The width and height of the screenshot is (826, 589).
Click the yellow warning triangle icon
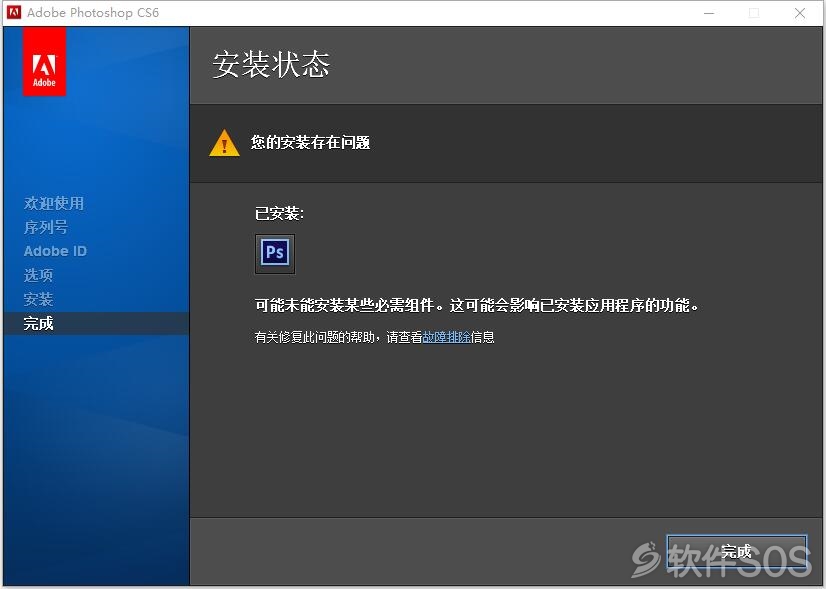(x=224, y=143)
